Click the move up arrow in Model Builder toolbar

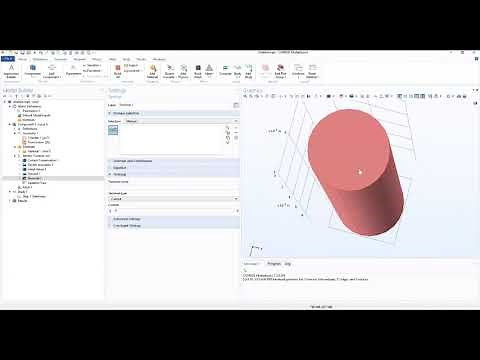click(16, 96)
